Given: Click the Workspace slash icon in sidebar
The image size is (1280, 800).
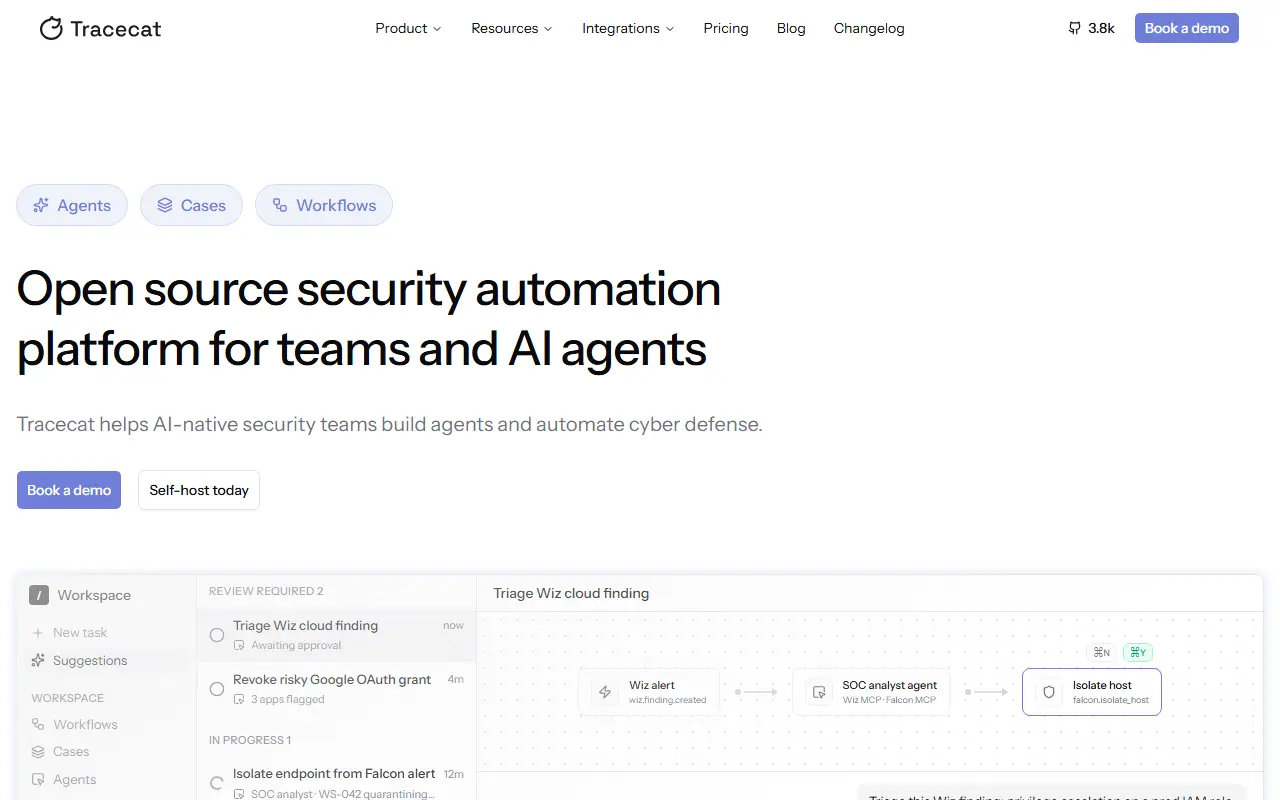Looking at the screenshot, I should click(39, 595).
